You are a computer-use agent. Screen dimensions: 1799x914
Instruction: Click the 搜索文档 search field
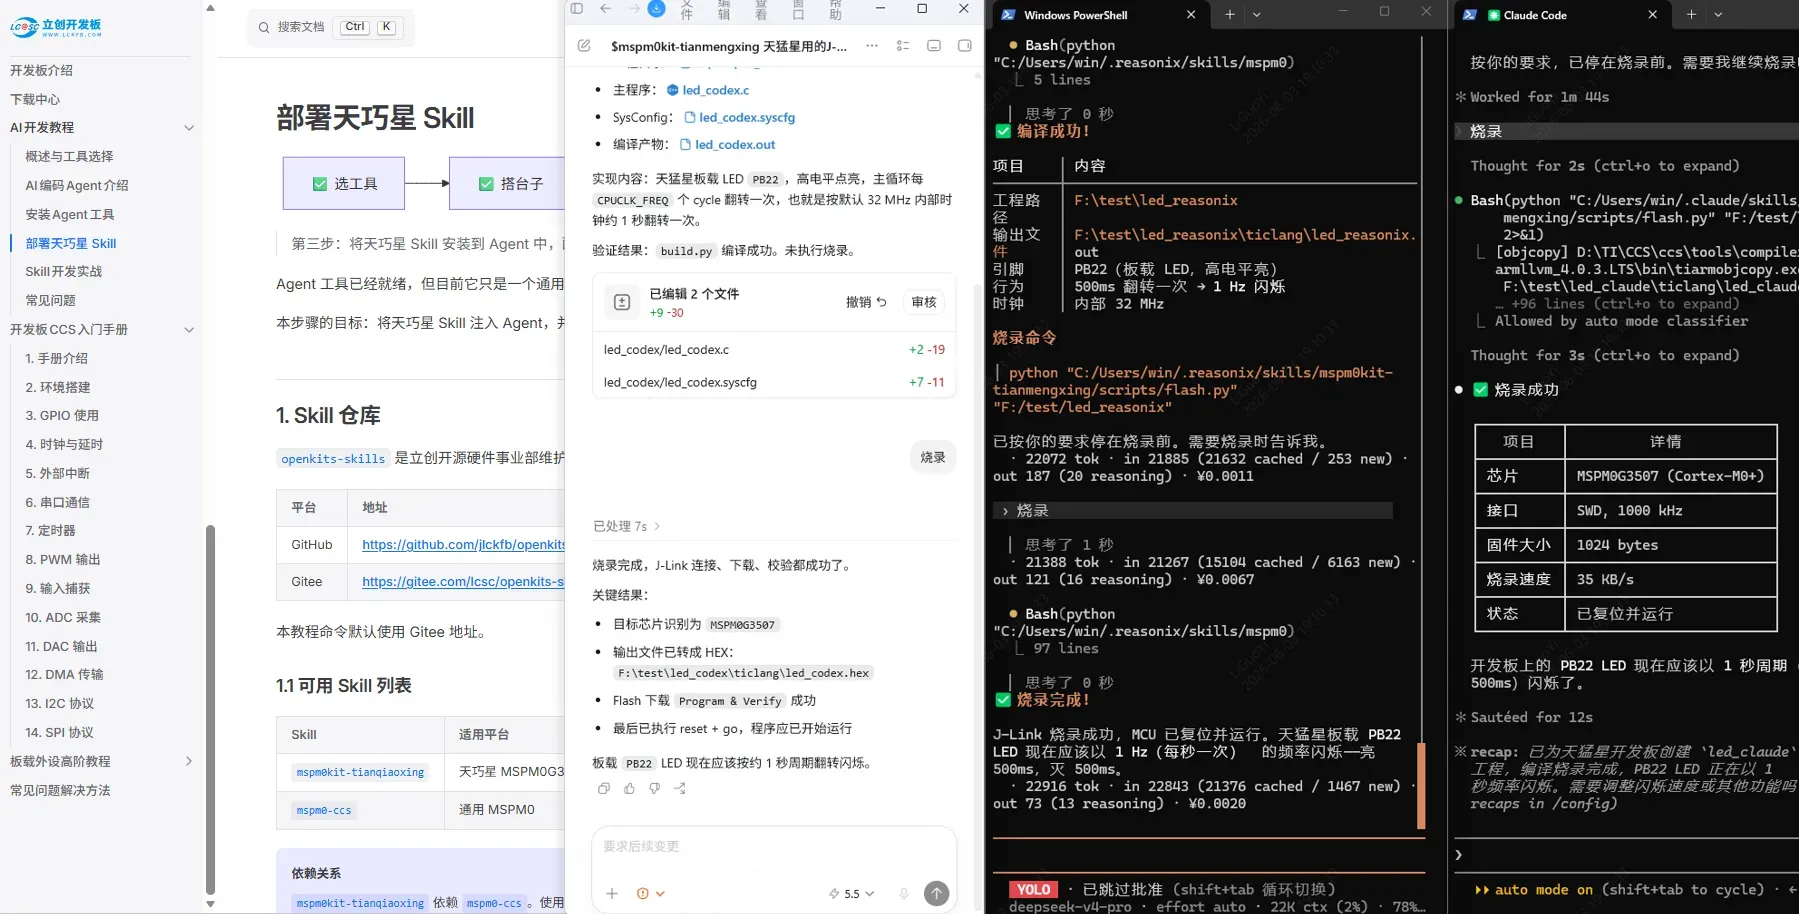pos(330,27)
